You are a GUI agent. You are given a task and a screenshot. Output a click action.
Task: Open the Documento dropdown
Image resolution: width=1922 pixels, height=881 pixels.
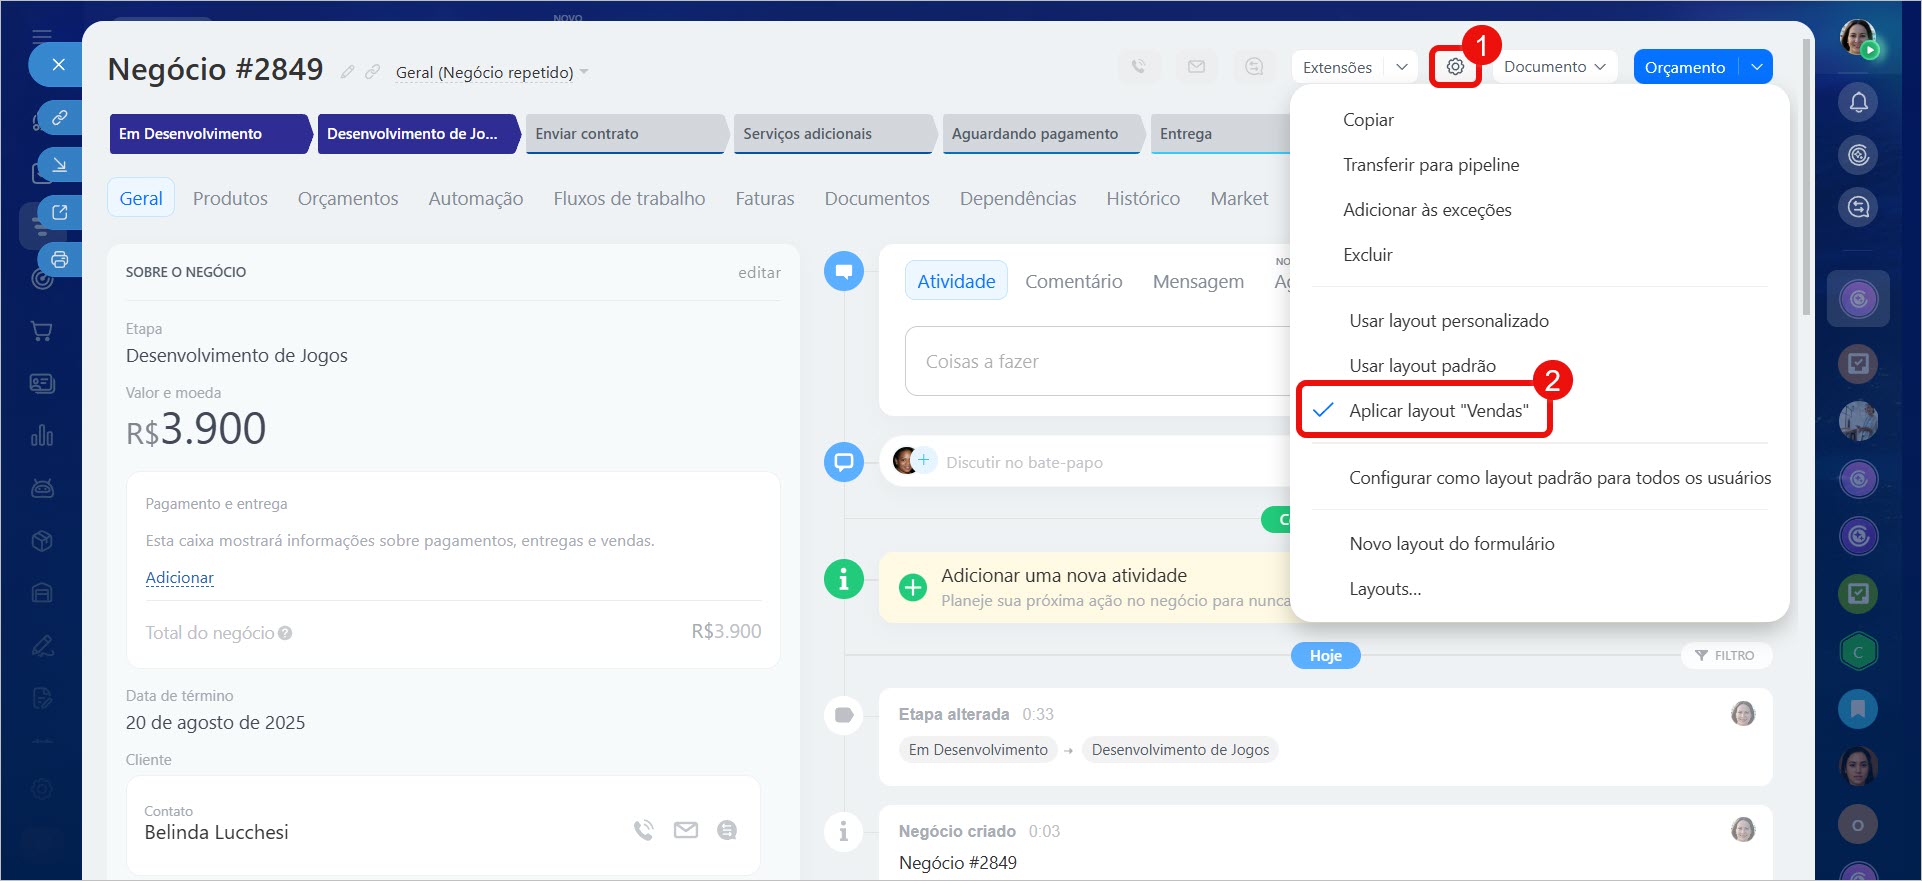1554,67
